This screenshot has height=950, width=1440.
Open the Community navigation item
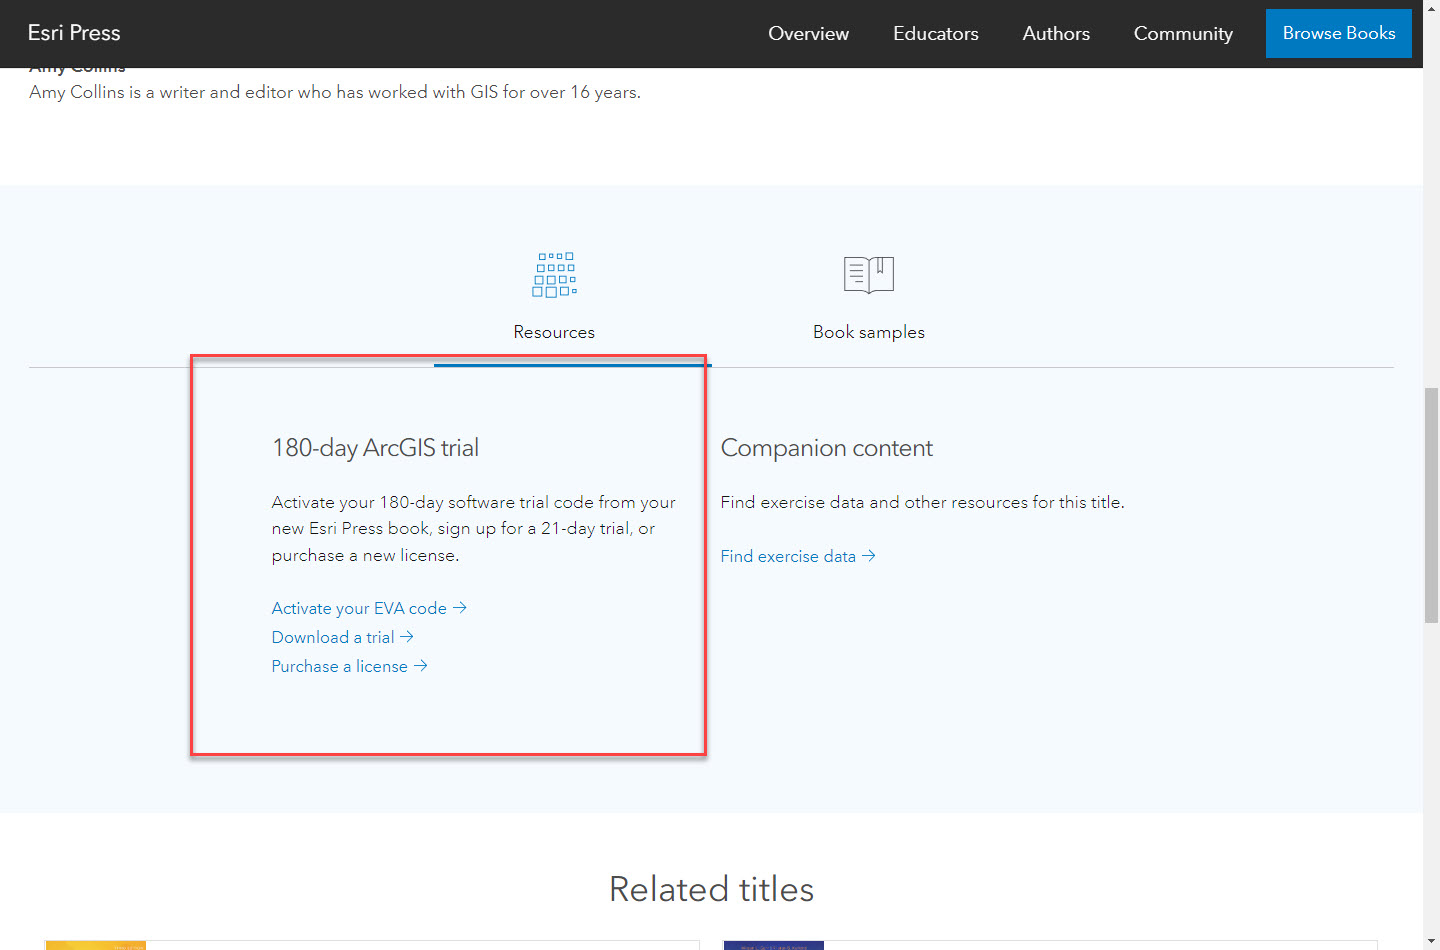pyautogui.click(x=1183, y=34)
